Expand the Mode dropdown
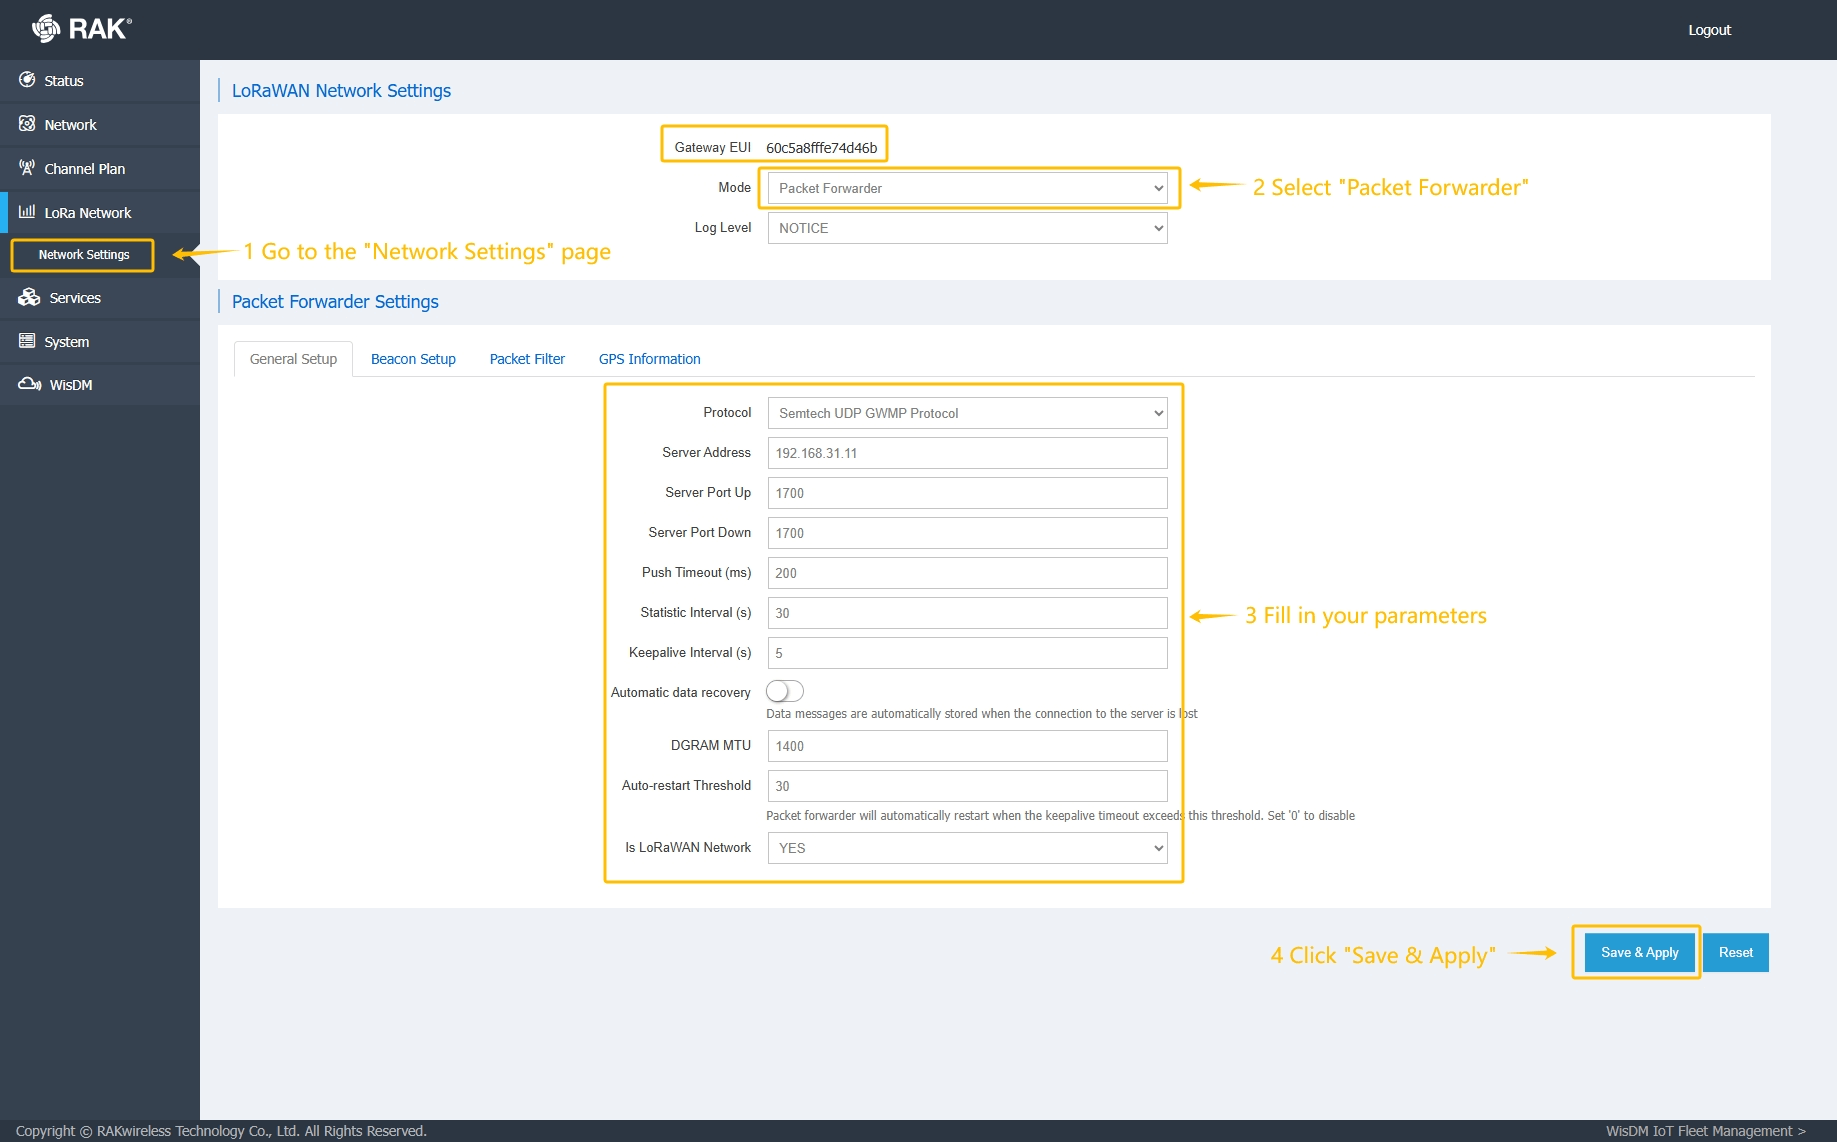Screen dimensions: 1837x1142 tap(967, 188)
